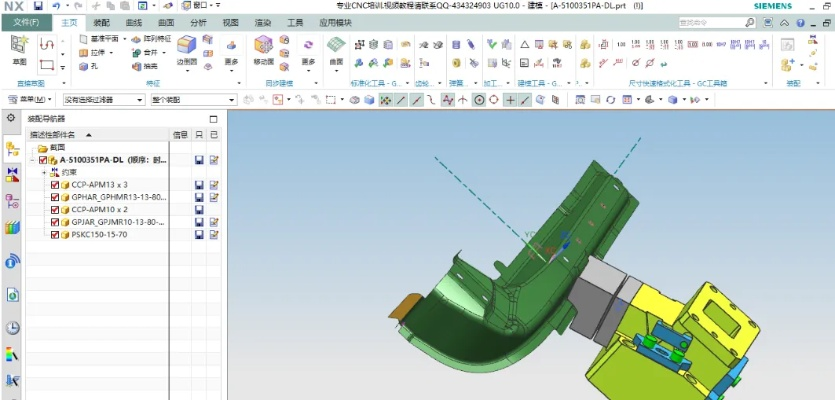Screen dimensions: 835x400
Task: Uncheck the CCP-APM13 x 3 component
Action: click(x=55, y=185)
